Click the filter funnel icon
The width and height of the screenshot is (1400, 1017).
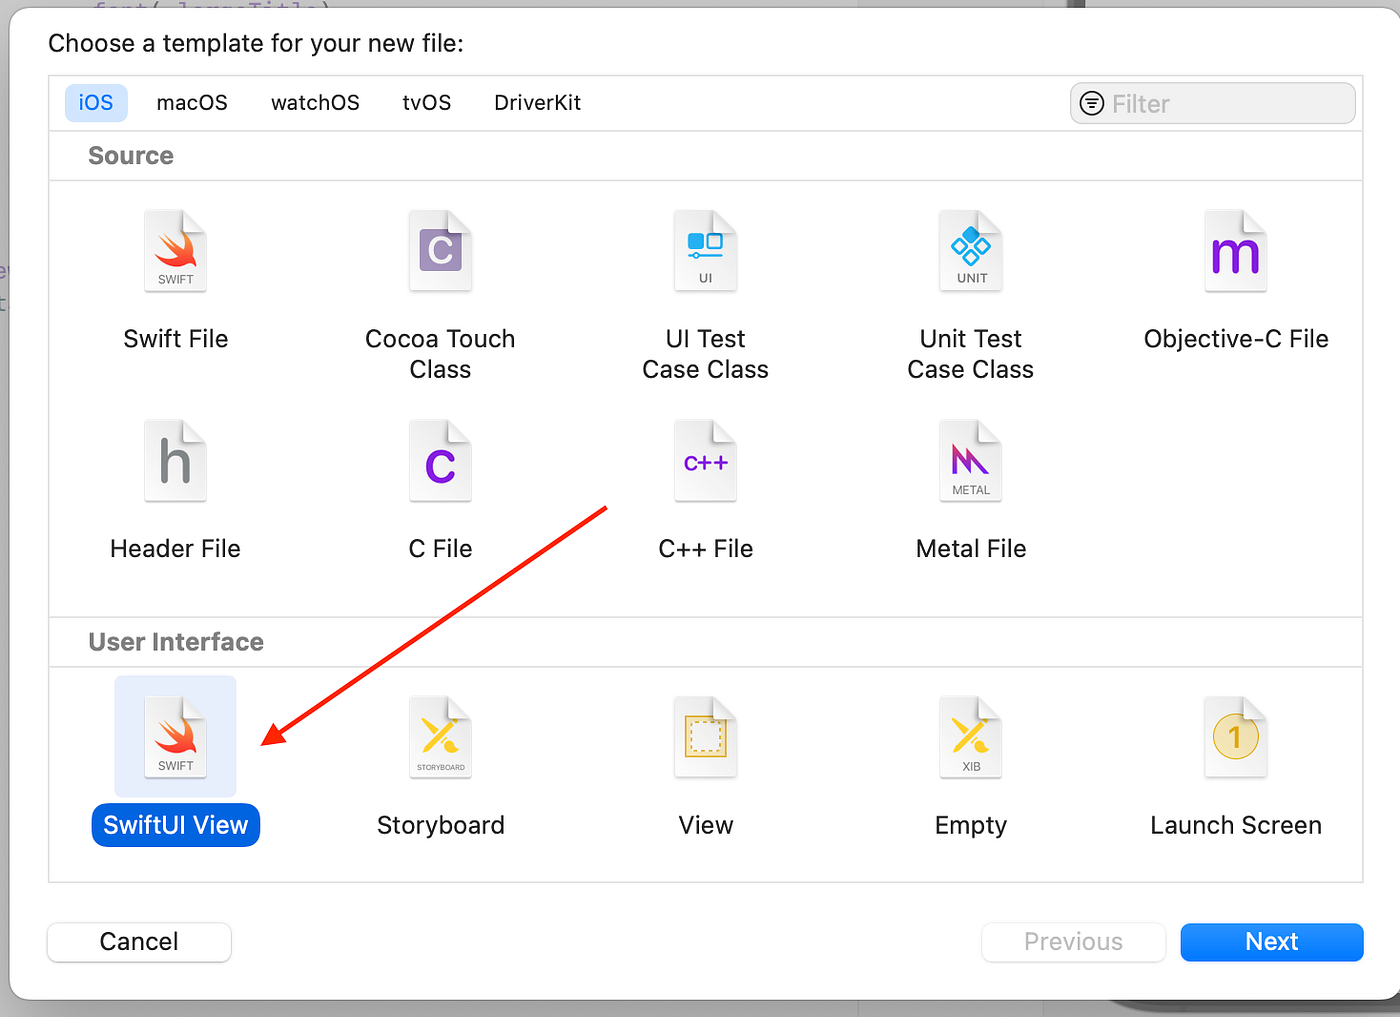(1091, 103)
